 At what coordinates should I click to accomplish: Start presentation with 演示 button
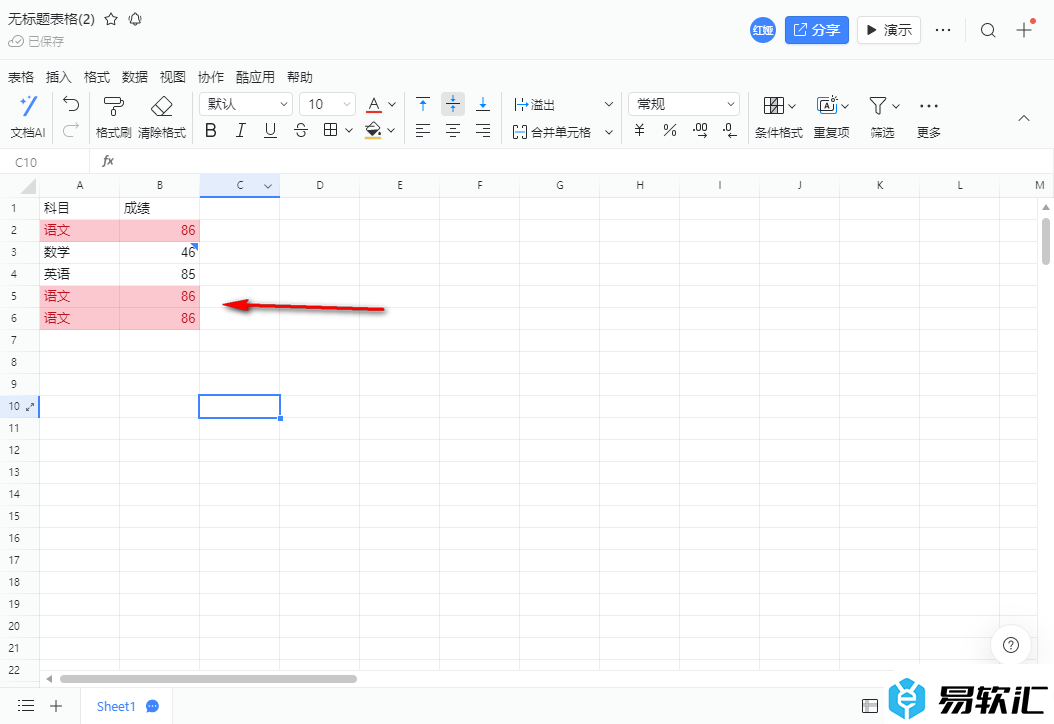(x=889, y=30)
